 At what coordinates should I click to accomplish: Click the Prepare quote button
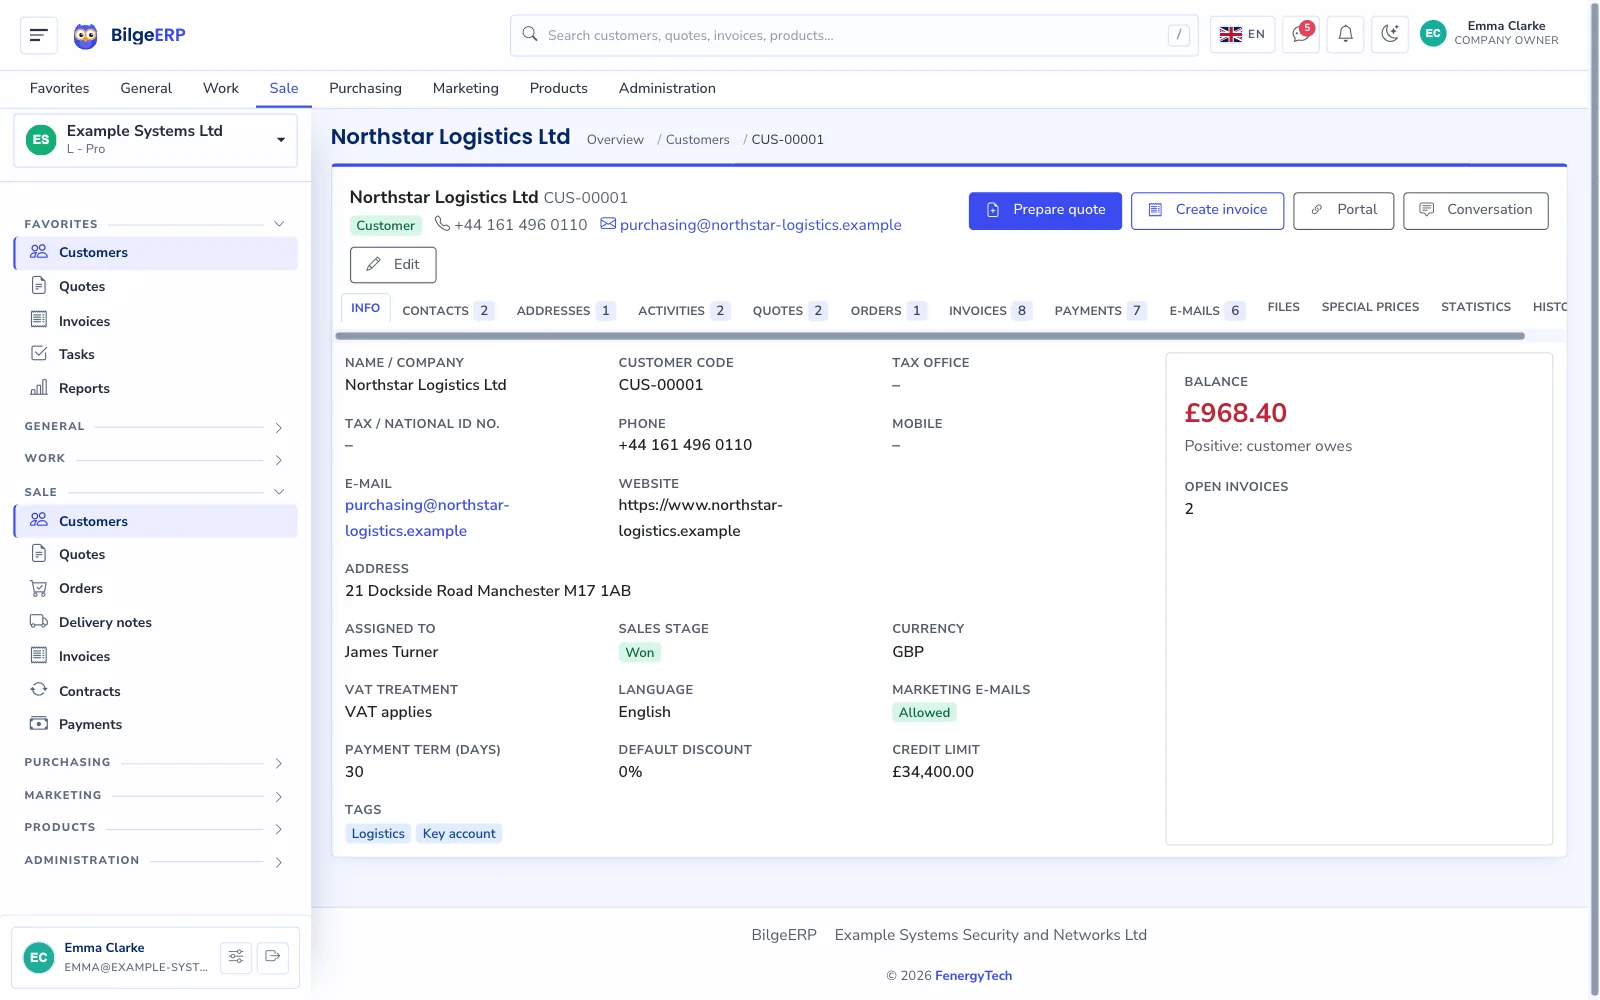pos(1045,210)
